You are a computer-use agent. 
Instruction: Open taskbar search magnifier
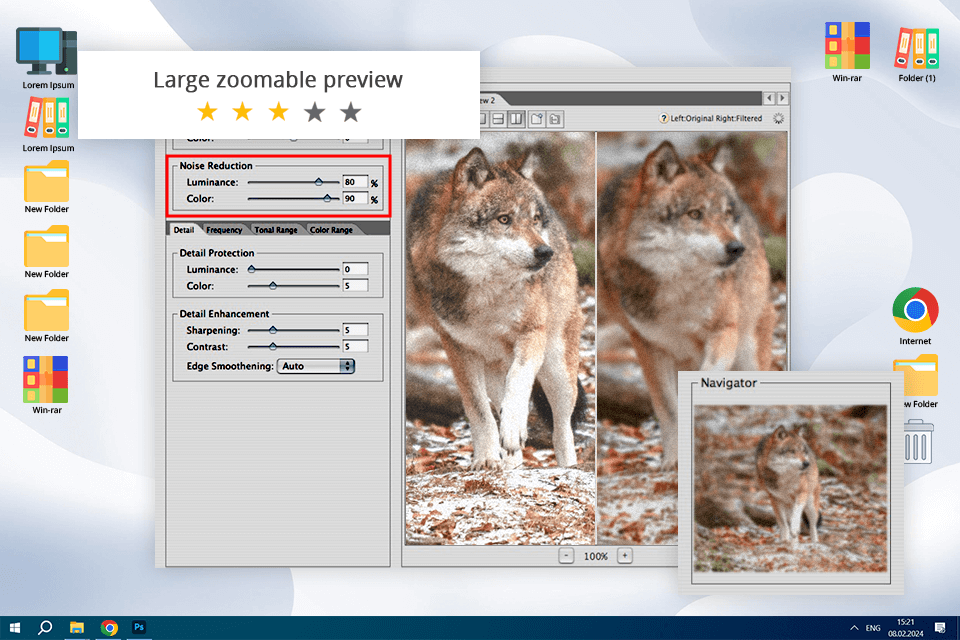click(45, 628)
